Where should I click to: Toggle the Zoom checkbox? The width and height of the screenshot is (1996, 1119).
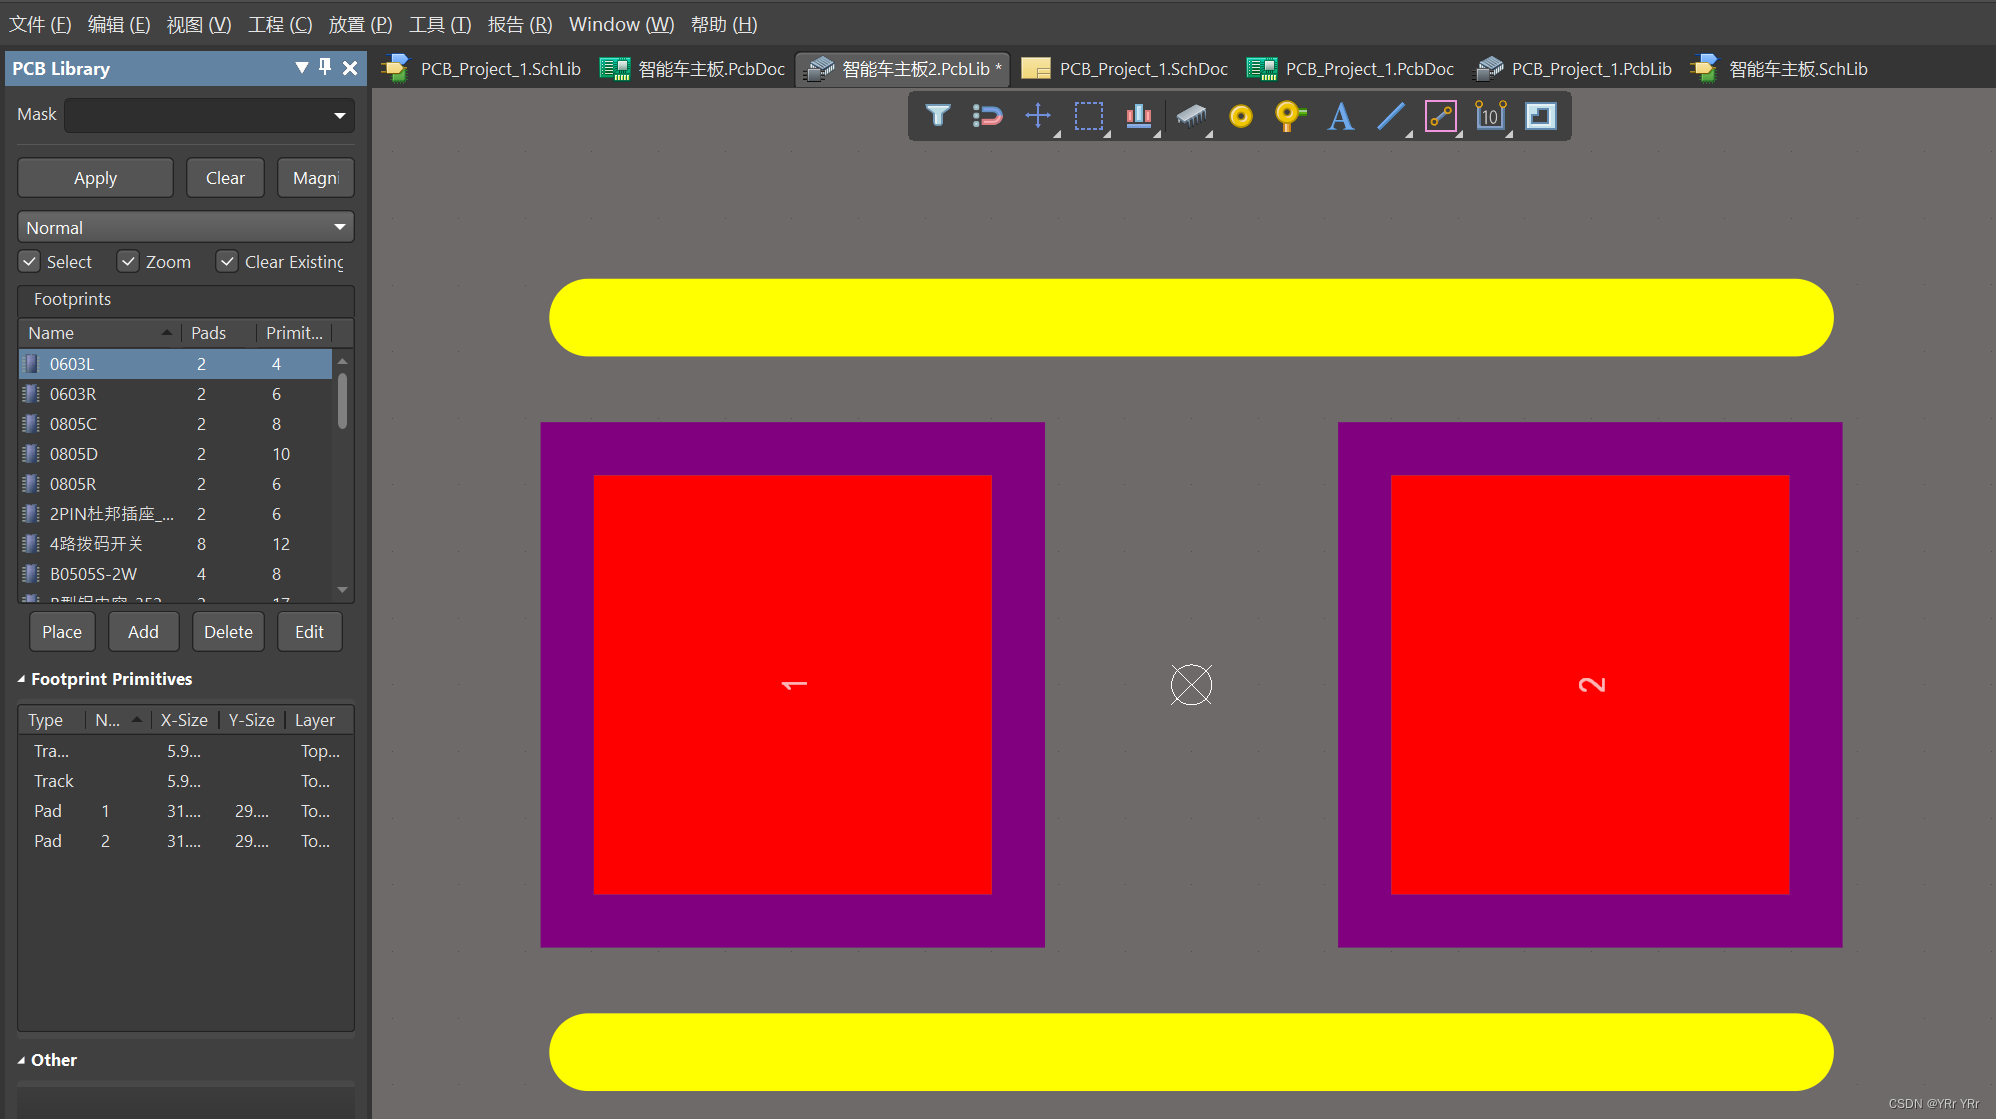pyautogui.click(x=128, y=262)
